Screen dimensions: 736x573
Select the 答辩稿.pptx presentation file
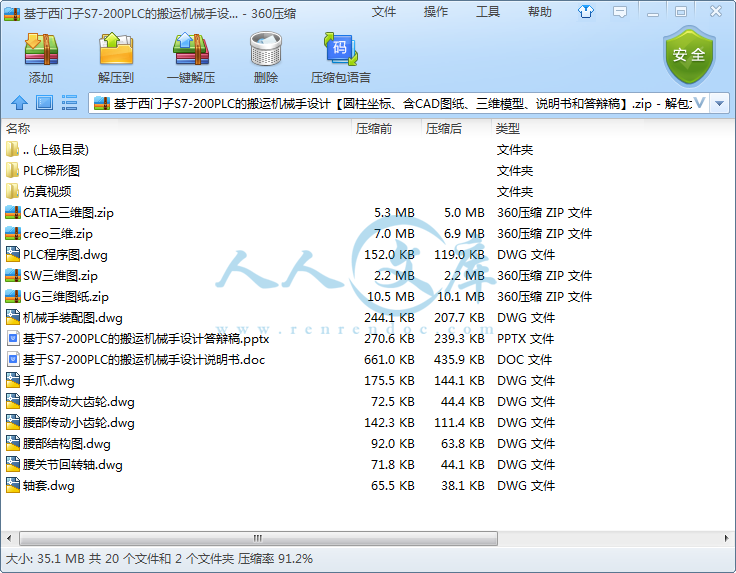pyautogui.click(x=146, y=339)
